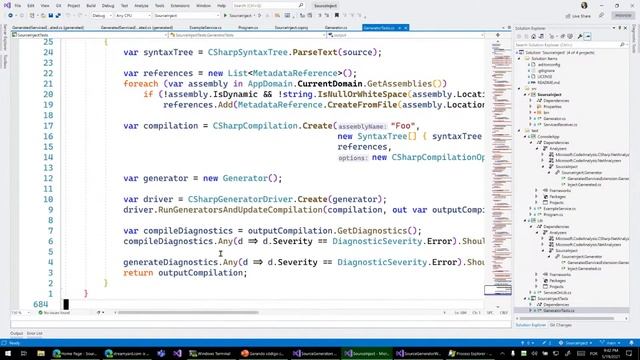
Task: Click the No issues found indicator
Action: (x=53, y=313)
